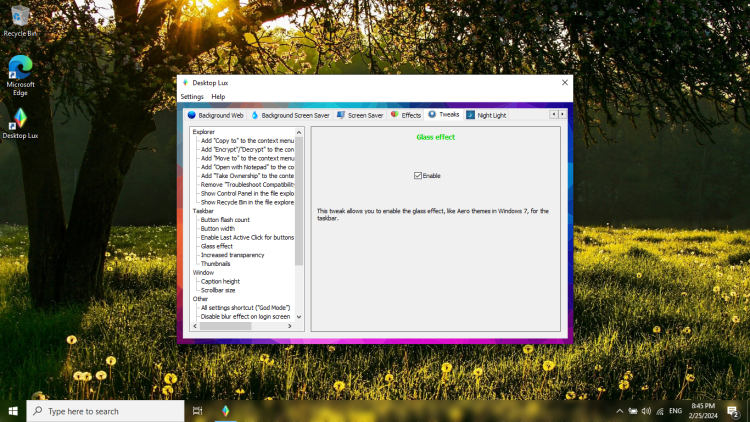The width and height of the screenshot is (750, 422).
Task: Click the Screen Saver tab icon
Action: pyautogui.click(x=341, y=115)
